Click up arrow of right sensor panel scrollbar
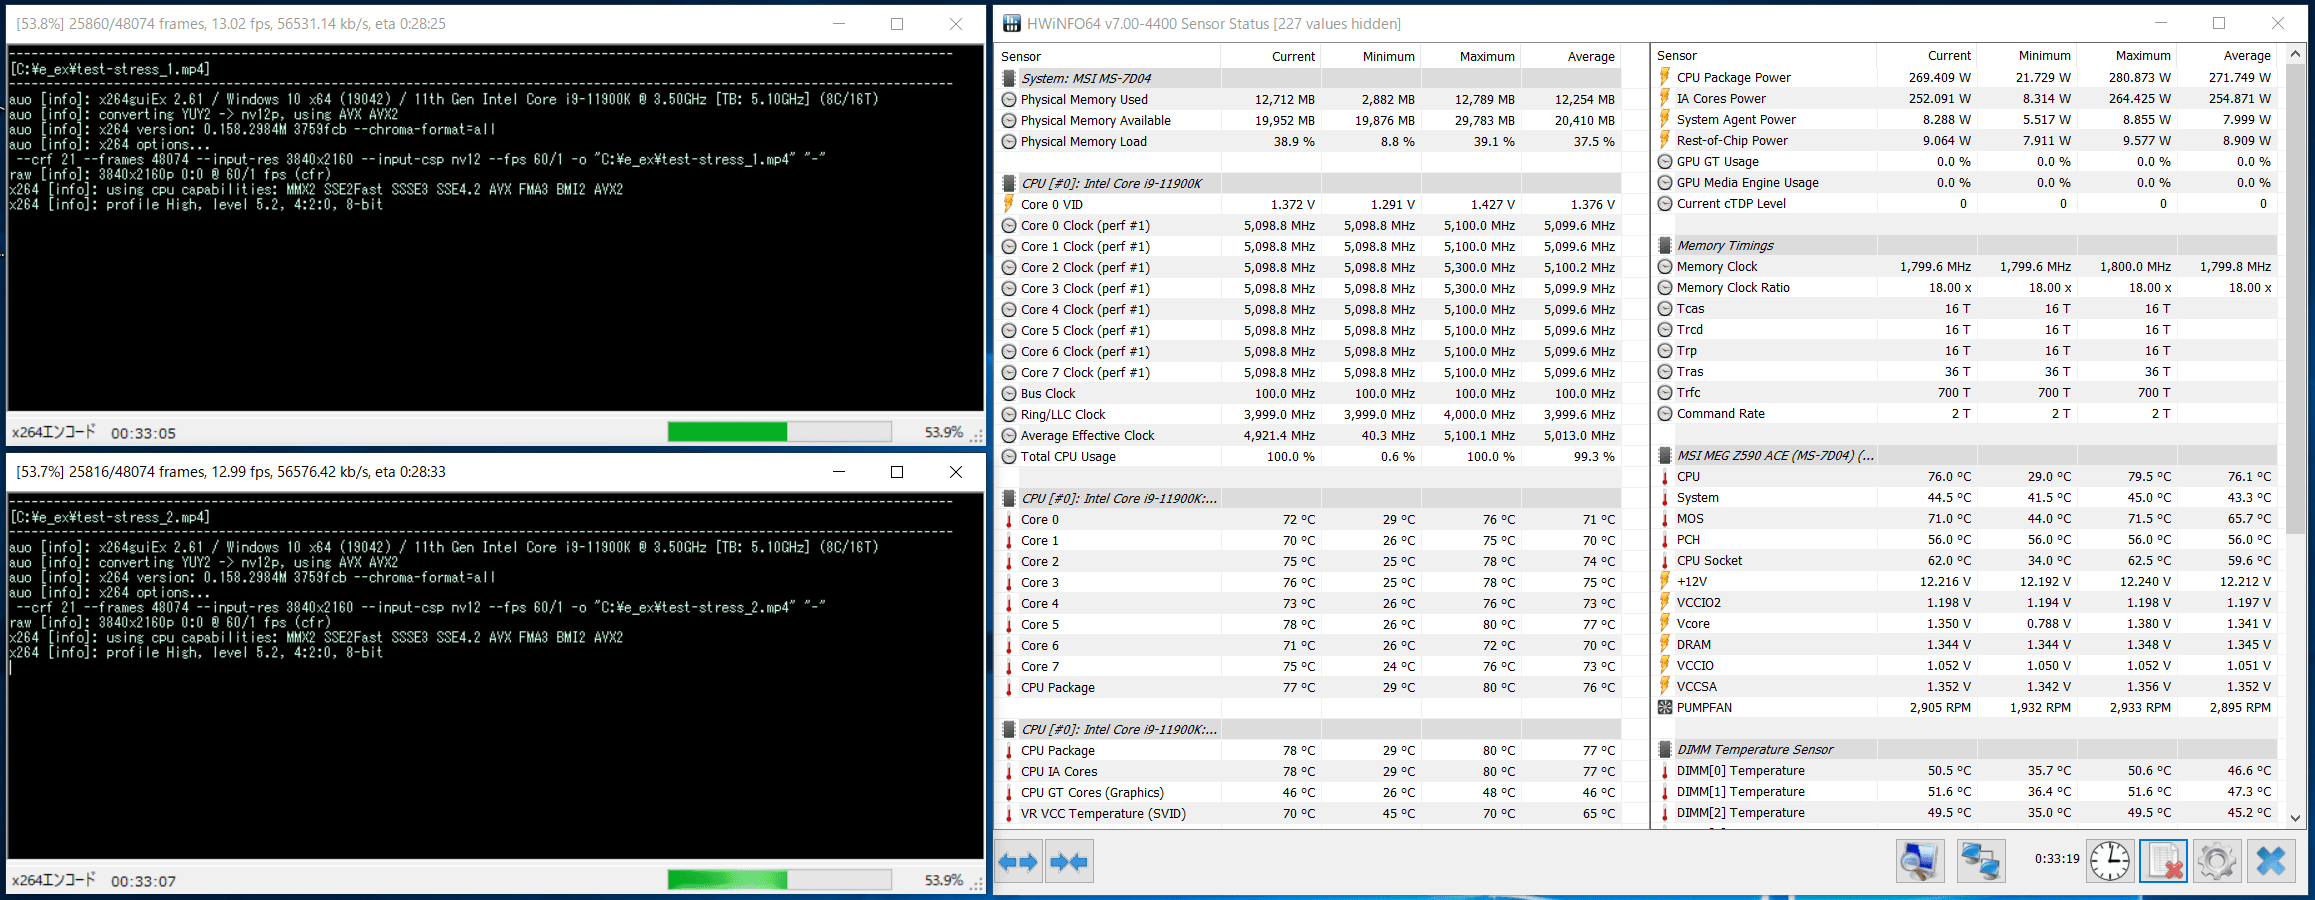 2295,54
